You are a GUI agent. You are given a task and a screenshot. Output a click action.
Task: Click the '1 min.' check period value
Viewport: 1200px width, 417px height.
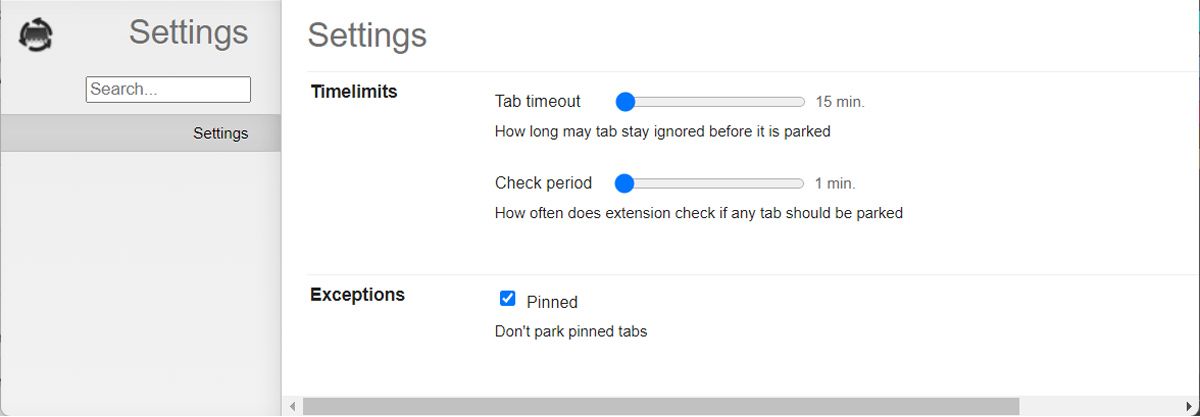click(x=835, y=184)
